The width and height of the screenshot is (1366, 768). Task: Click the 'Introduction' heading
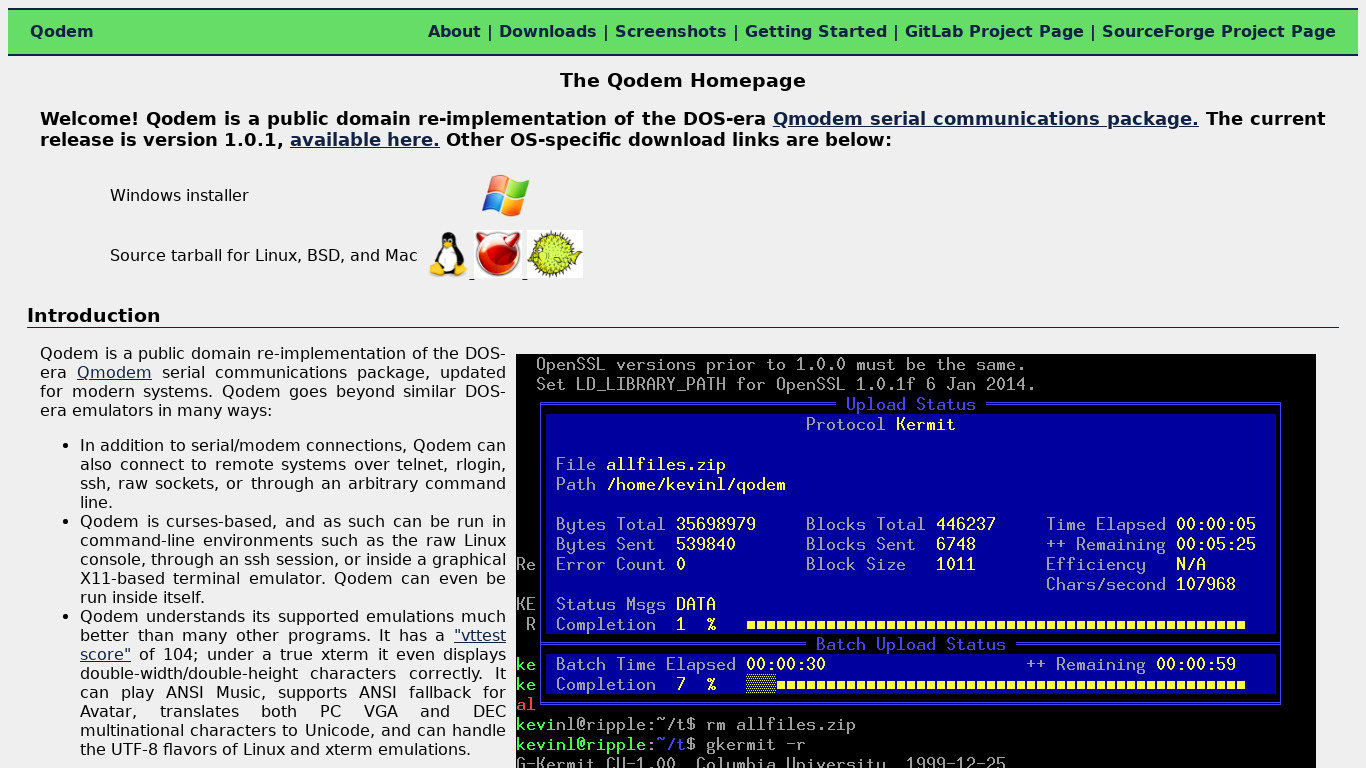click(x=94, y=316)
